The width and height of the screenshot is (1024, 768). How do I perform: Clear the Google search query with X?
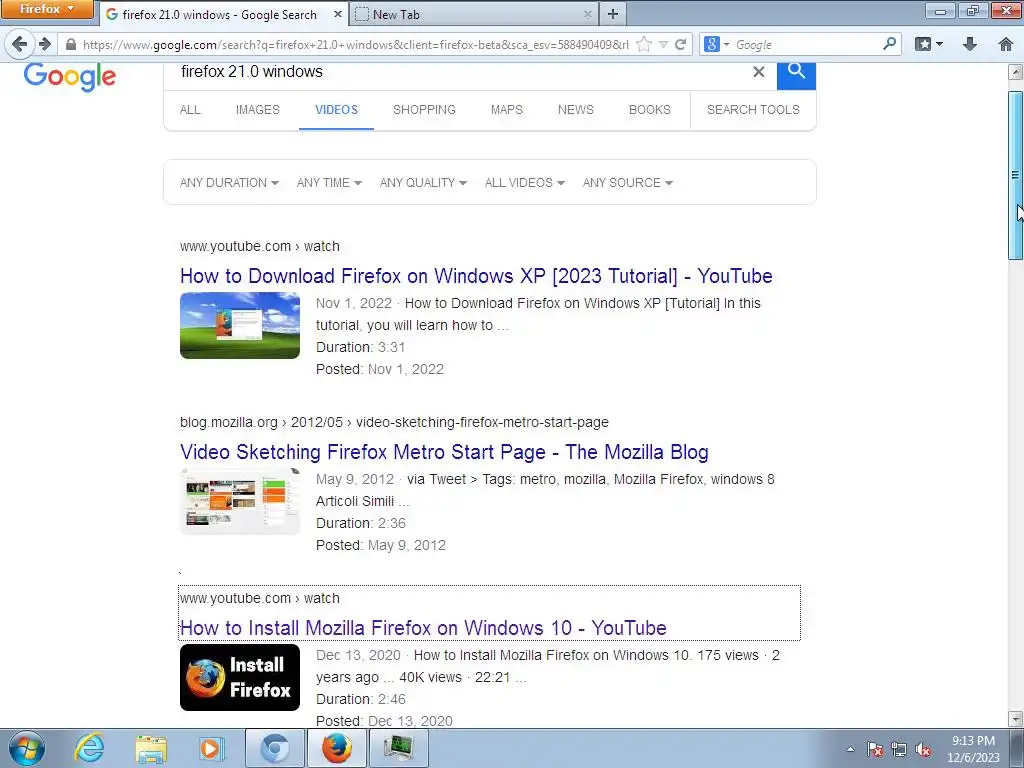coord(758,72)
